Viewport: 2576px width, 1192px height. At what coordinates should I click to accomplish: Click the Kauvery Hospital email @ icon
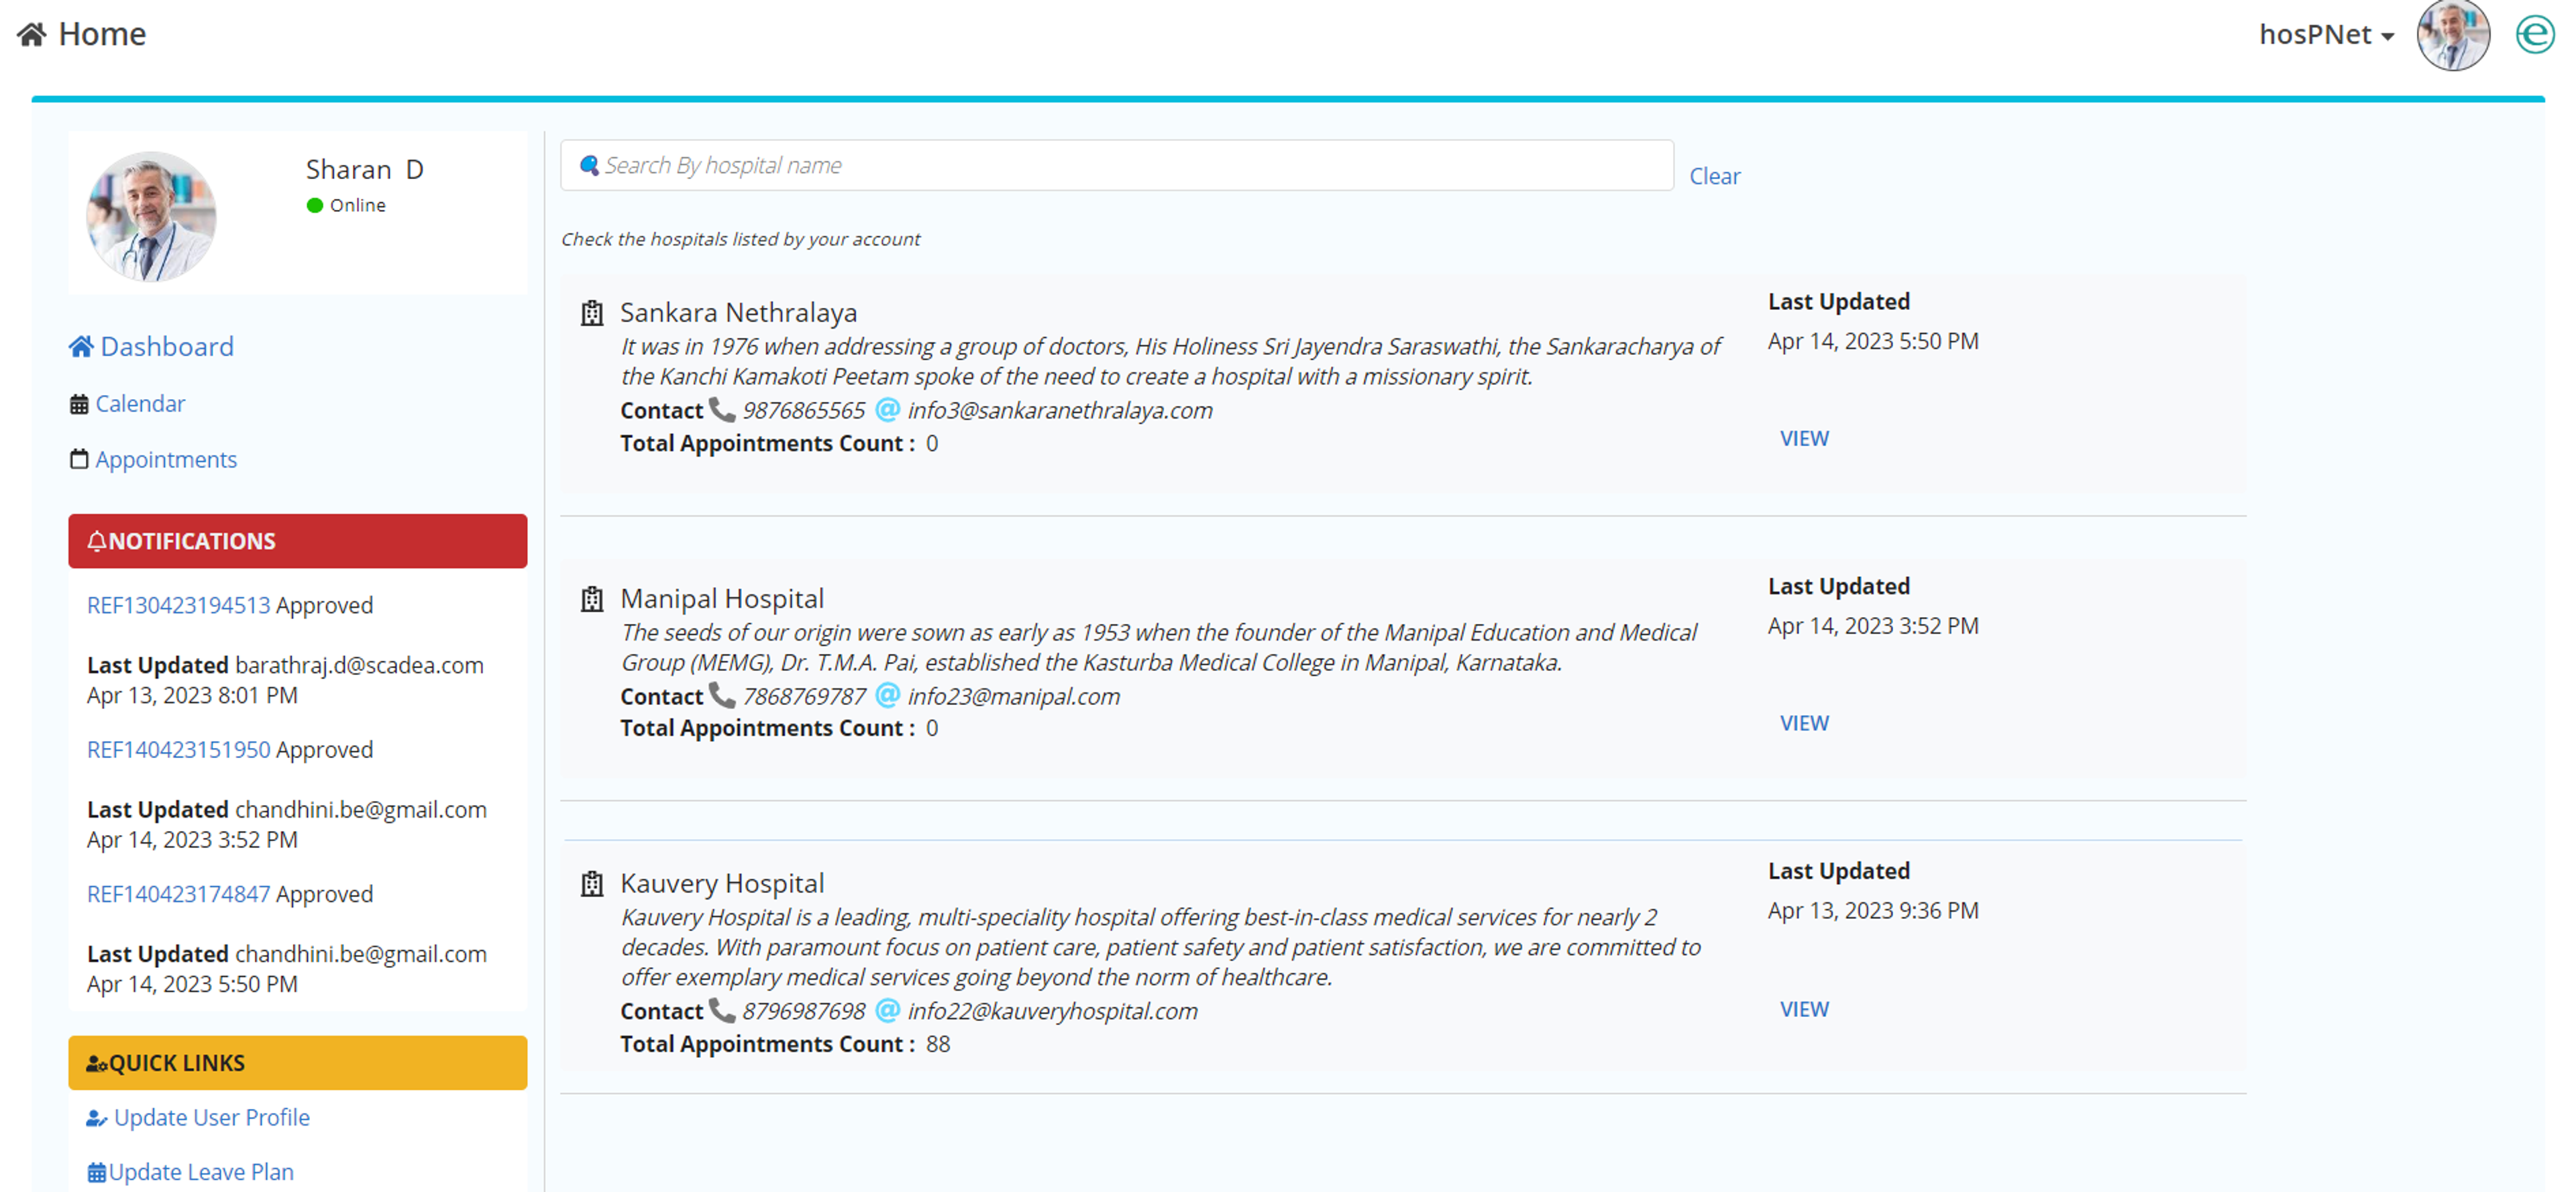887,1010
